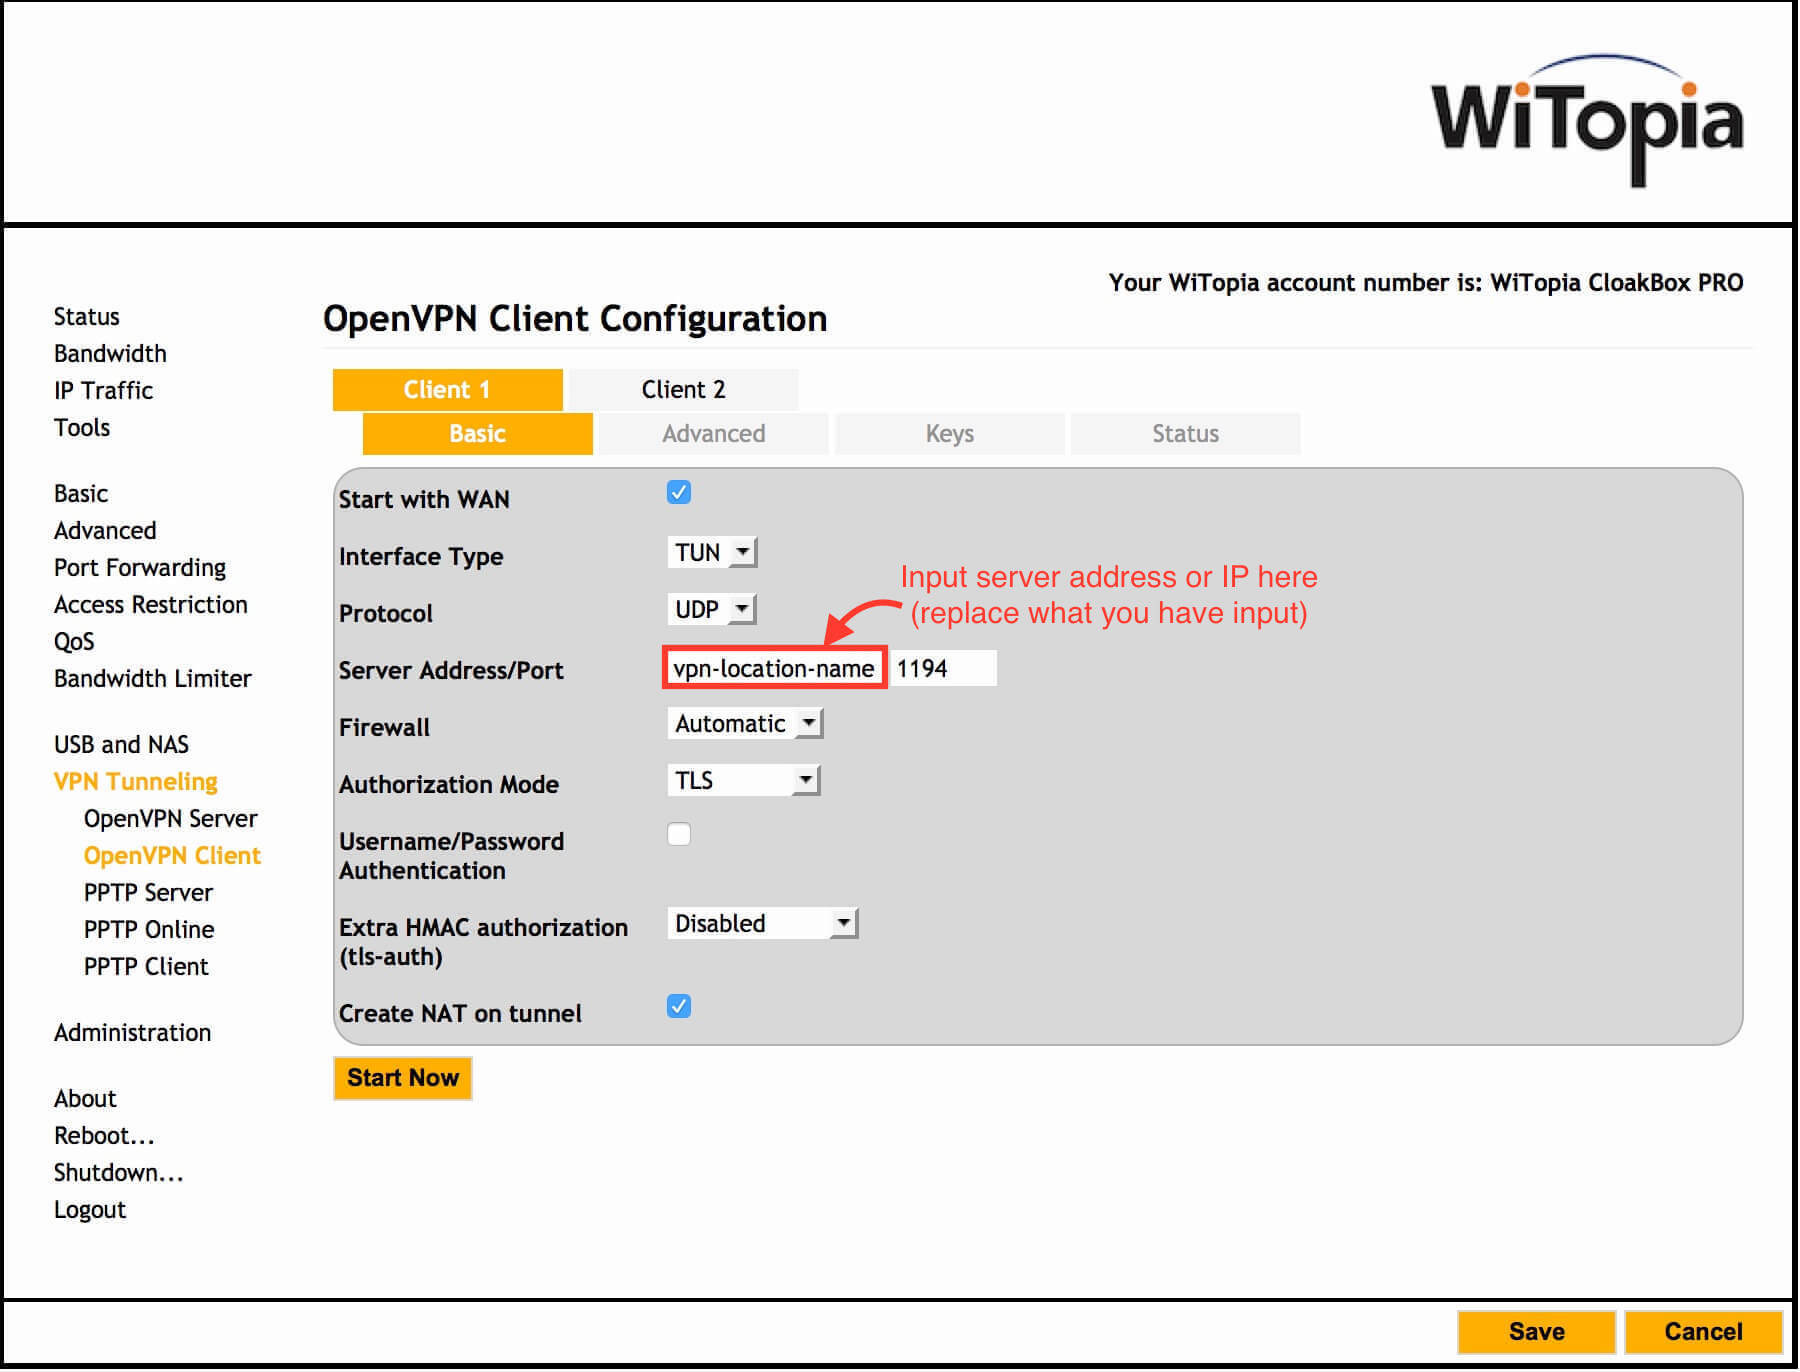
Task: Go to Access Restriction
Action: (x=151, y=605)
